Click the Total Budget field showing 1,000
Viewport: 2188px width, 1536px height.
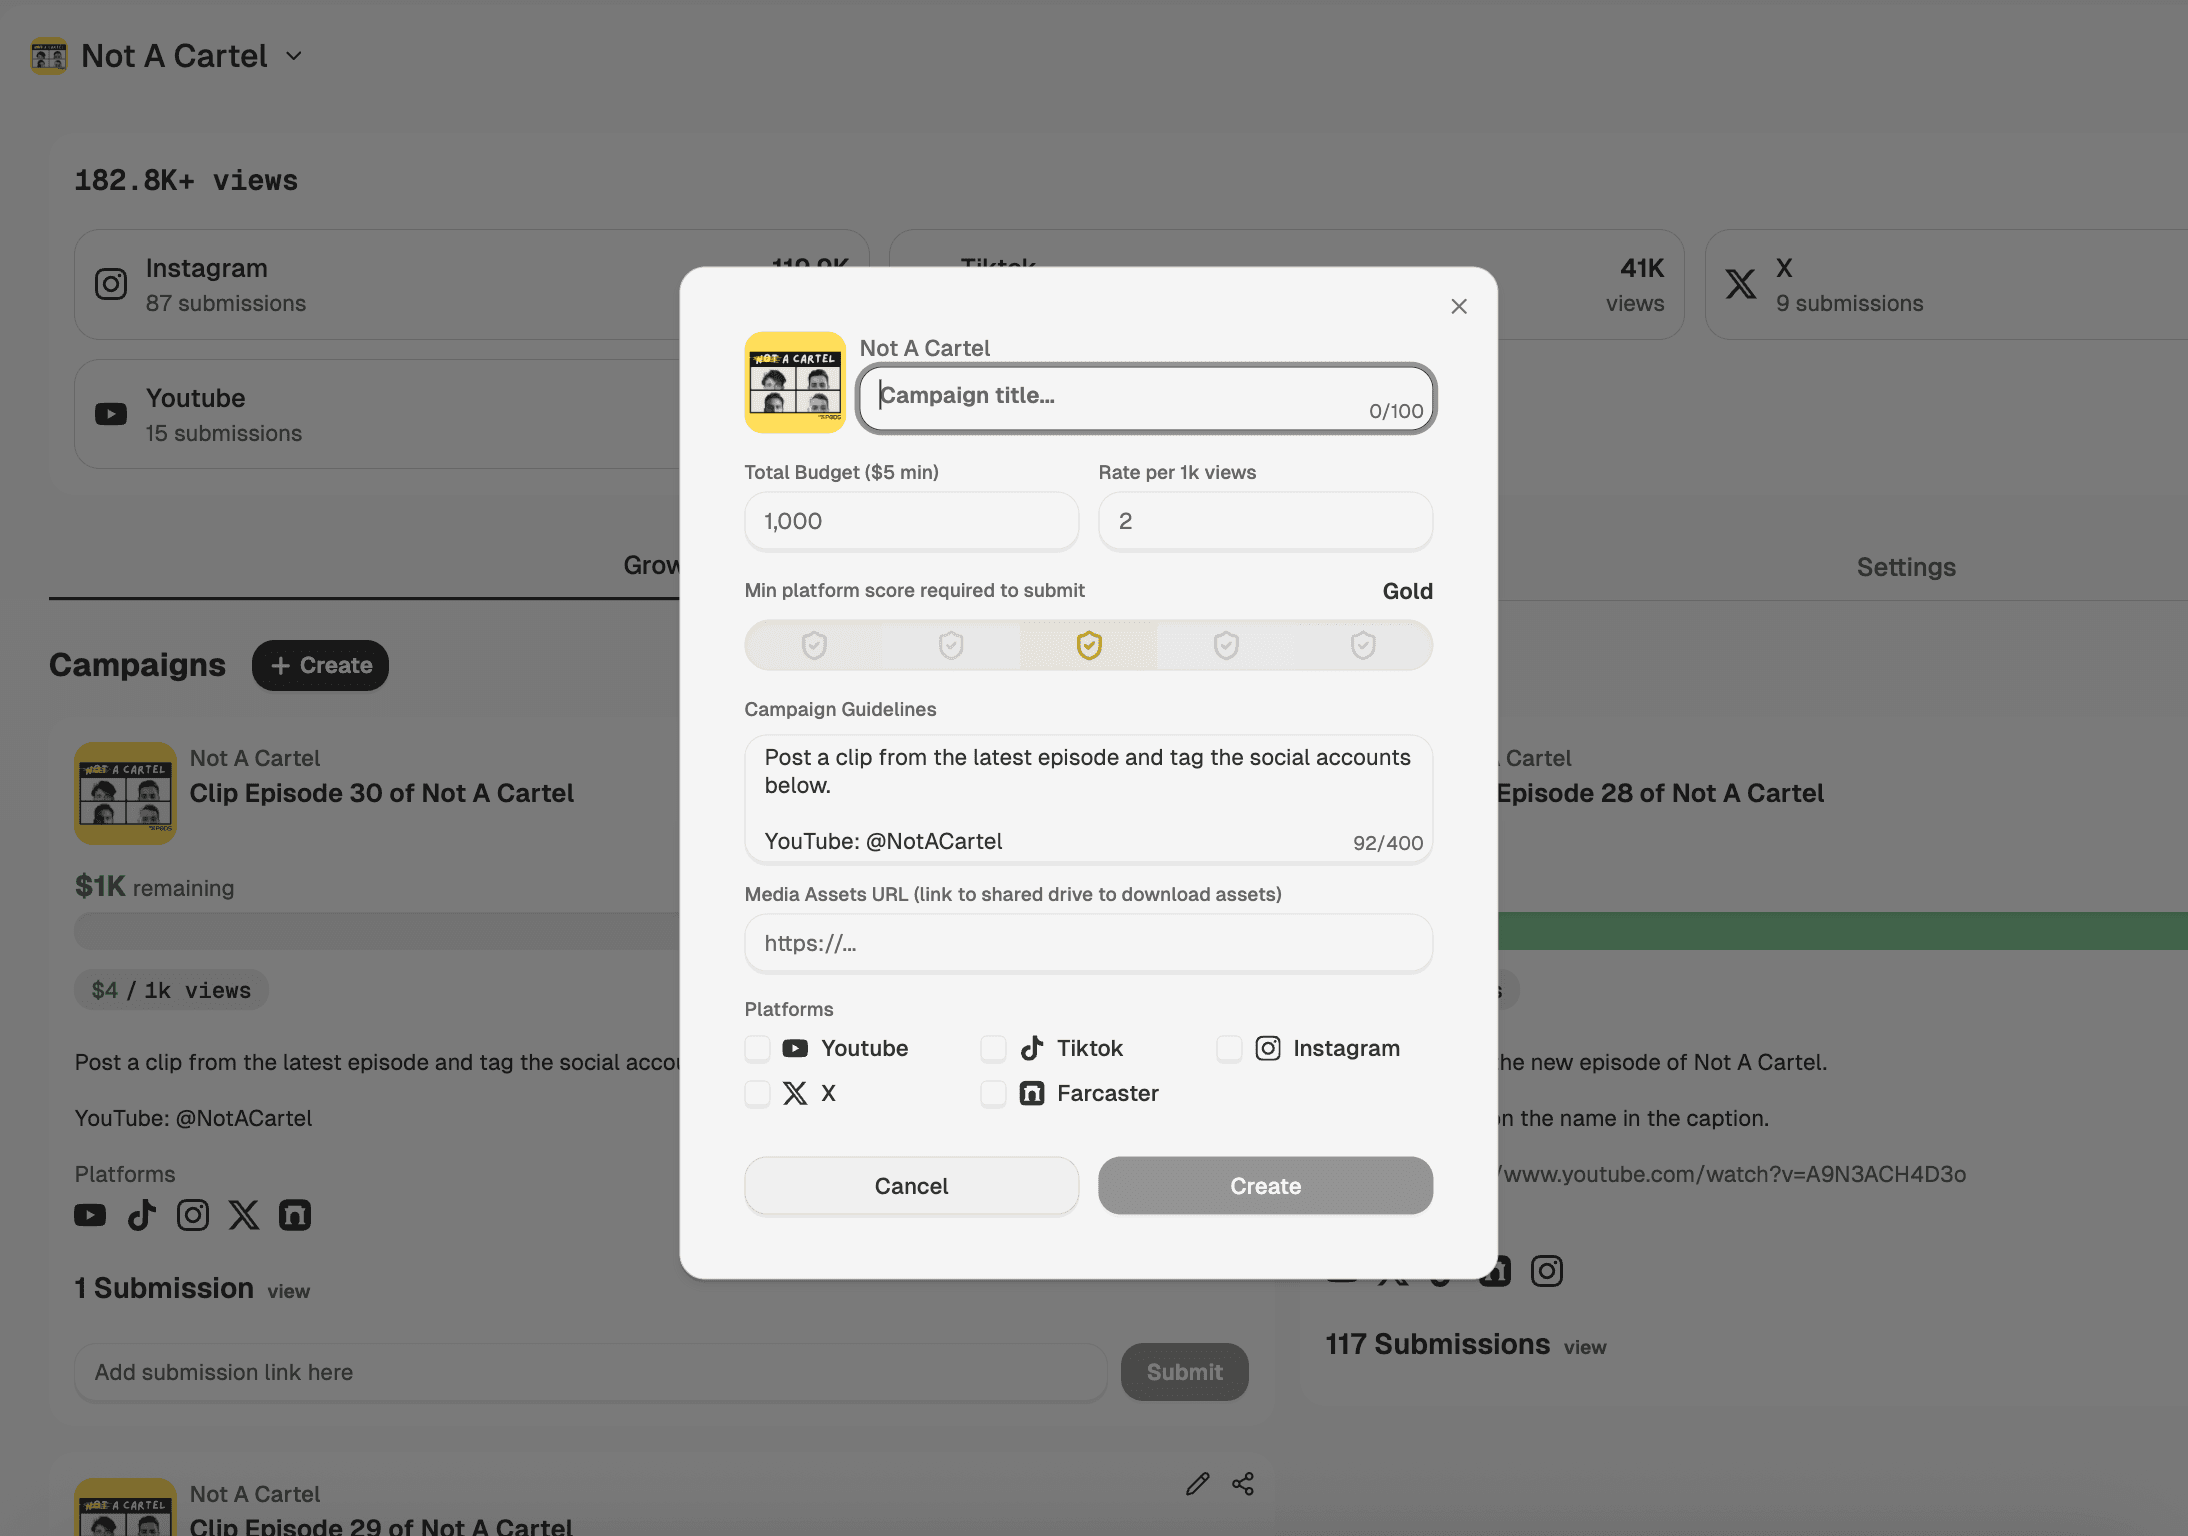tap(911, 521)
